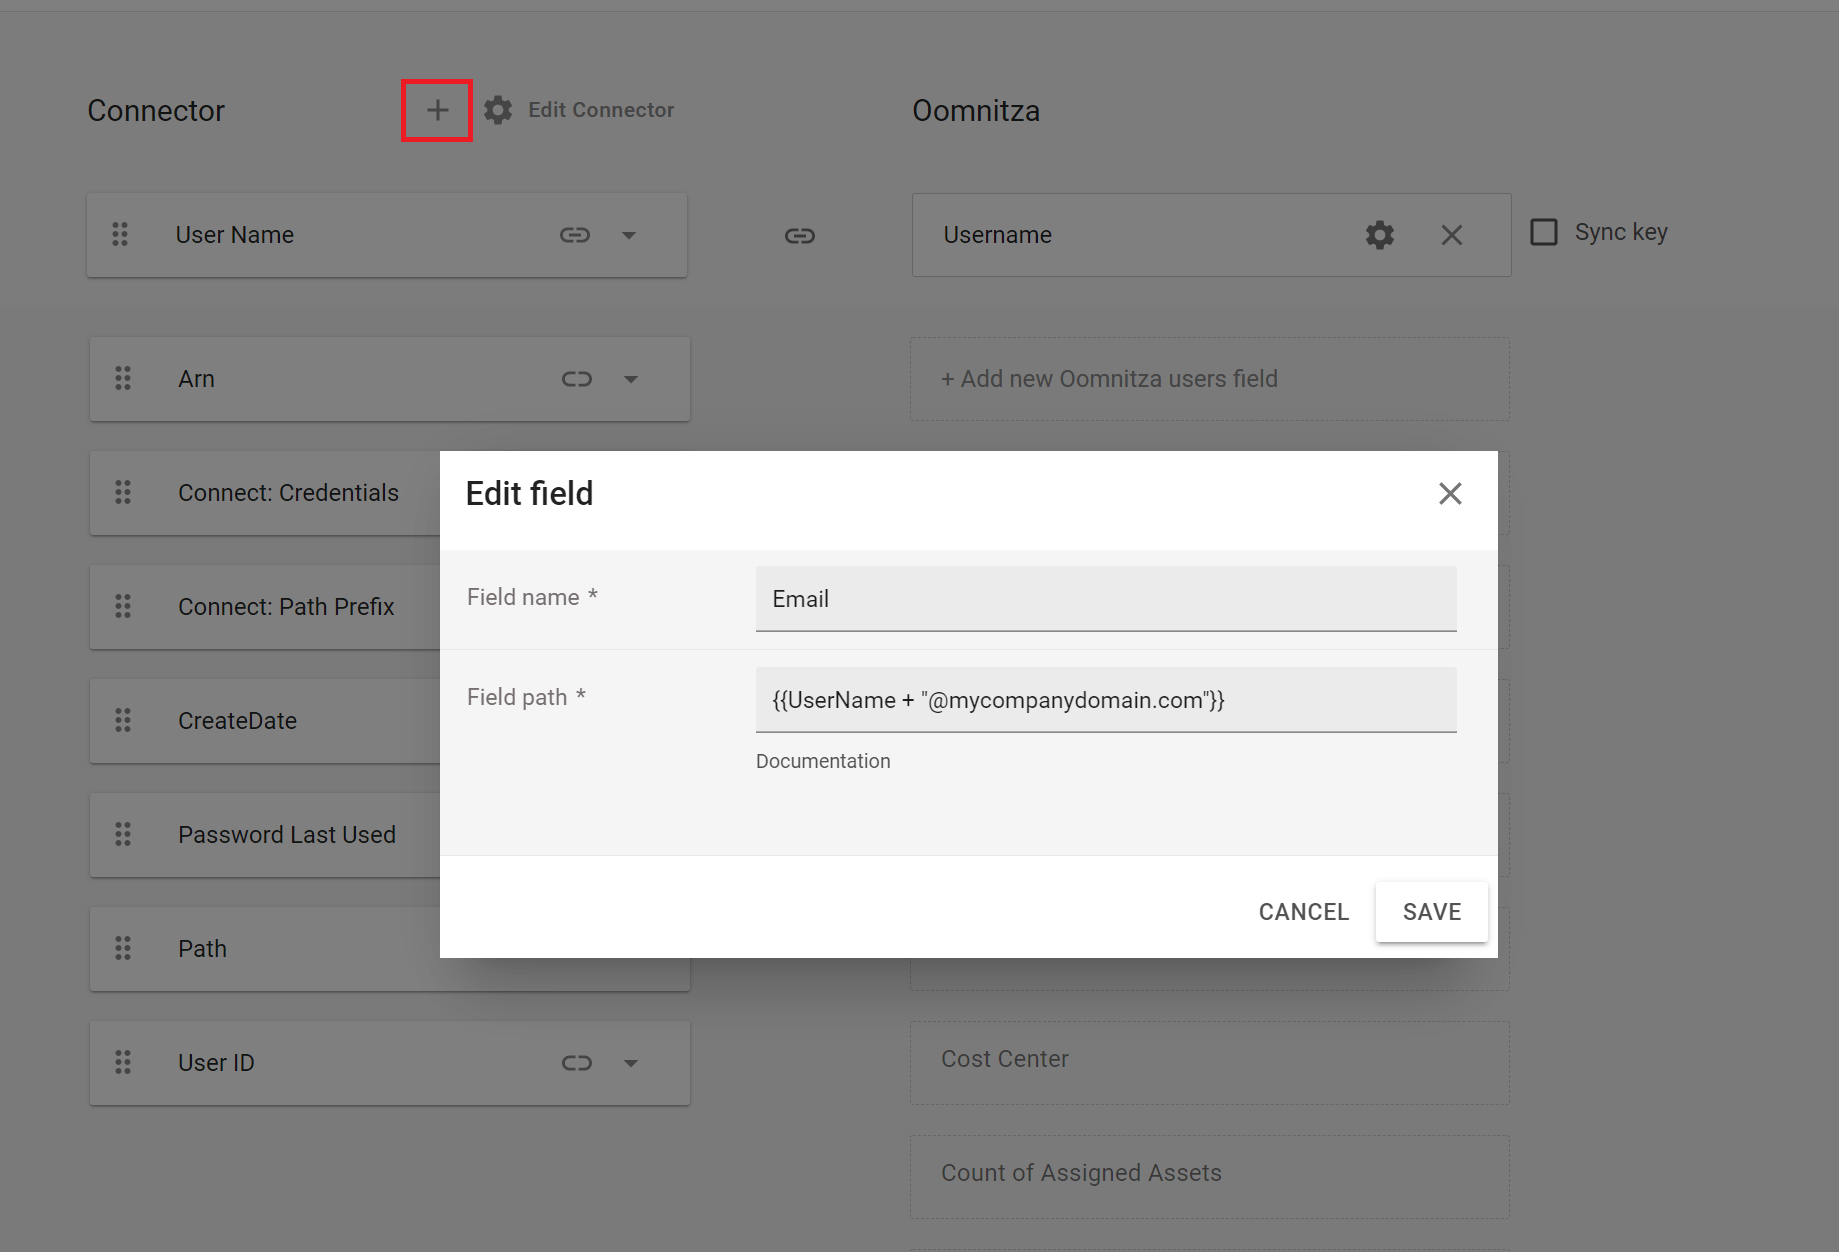Image resolution: width=1839 pixels, height=1252 pixels.
Task: Open Edit Connector gear settings
Action: (x=498, y=110)
